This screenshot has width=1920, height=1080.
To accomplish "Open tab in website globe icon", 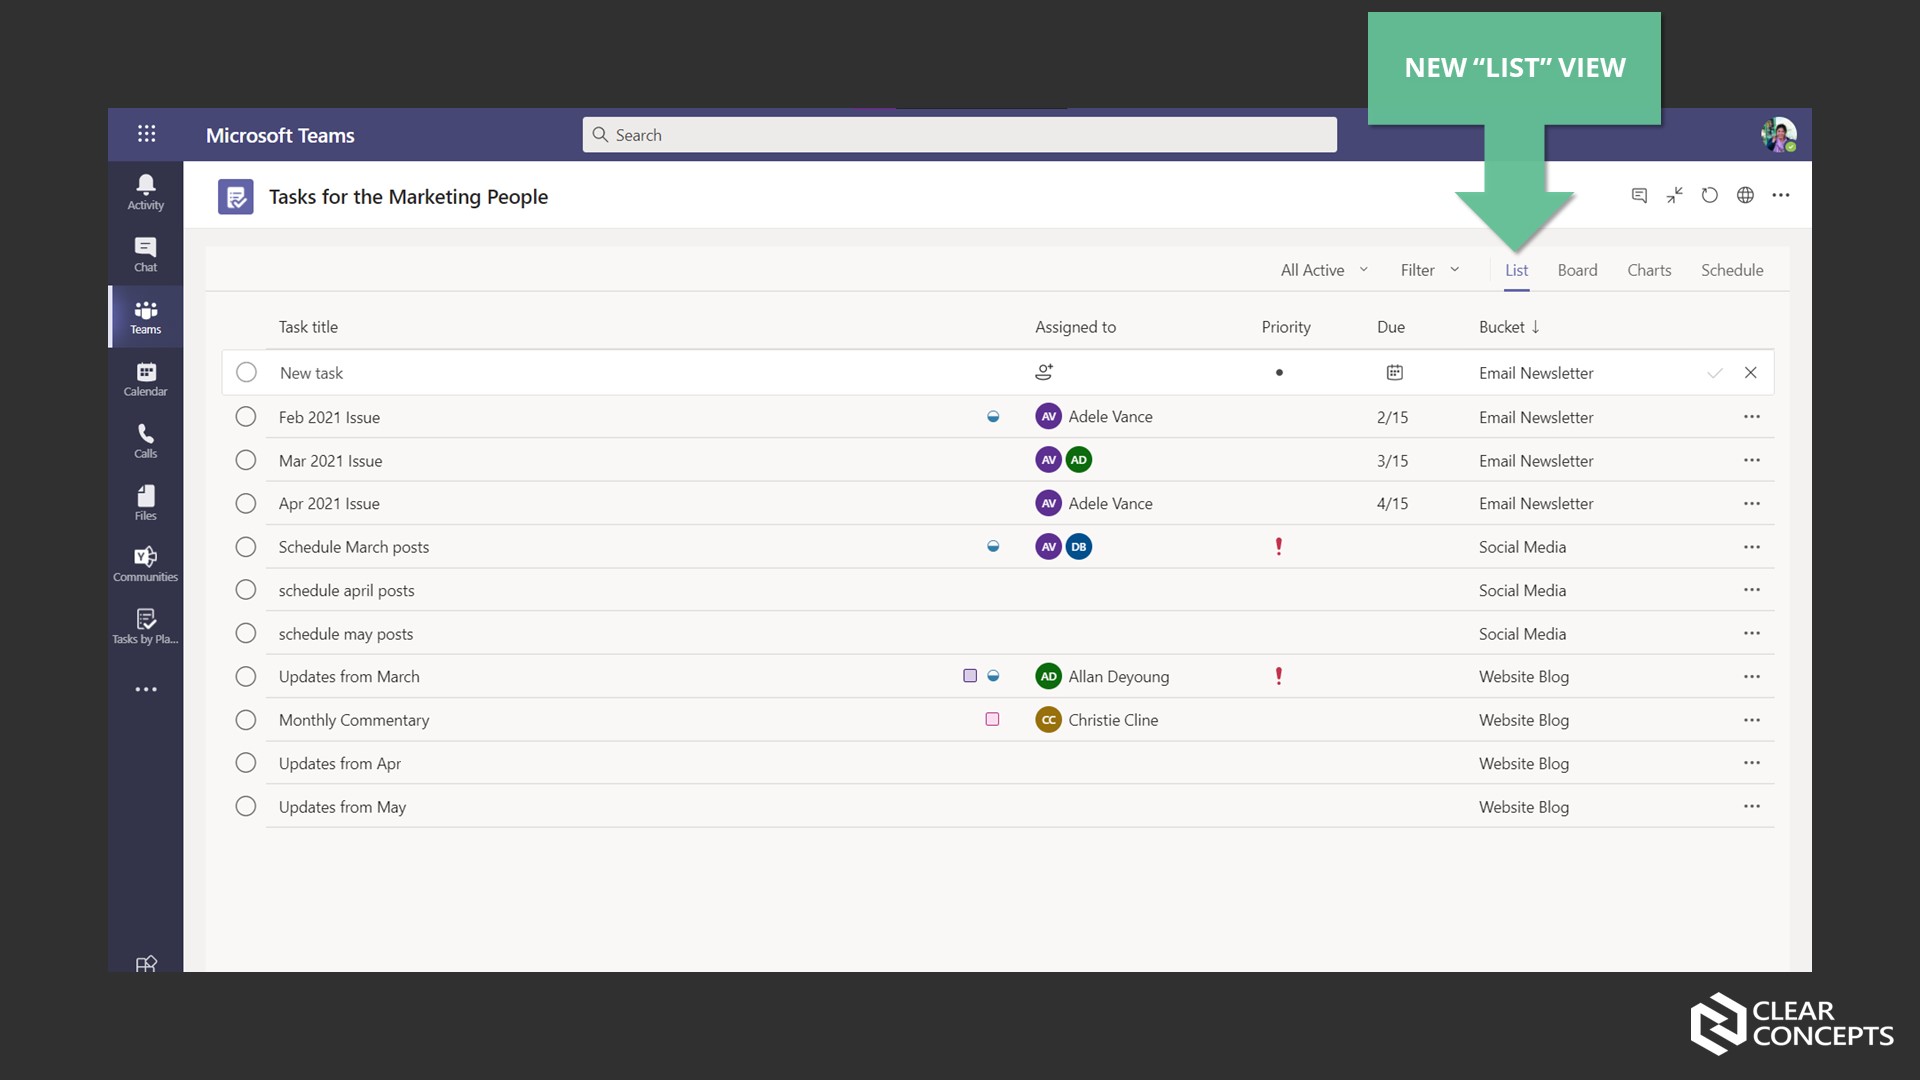I will pos(1745,195).
